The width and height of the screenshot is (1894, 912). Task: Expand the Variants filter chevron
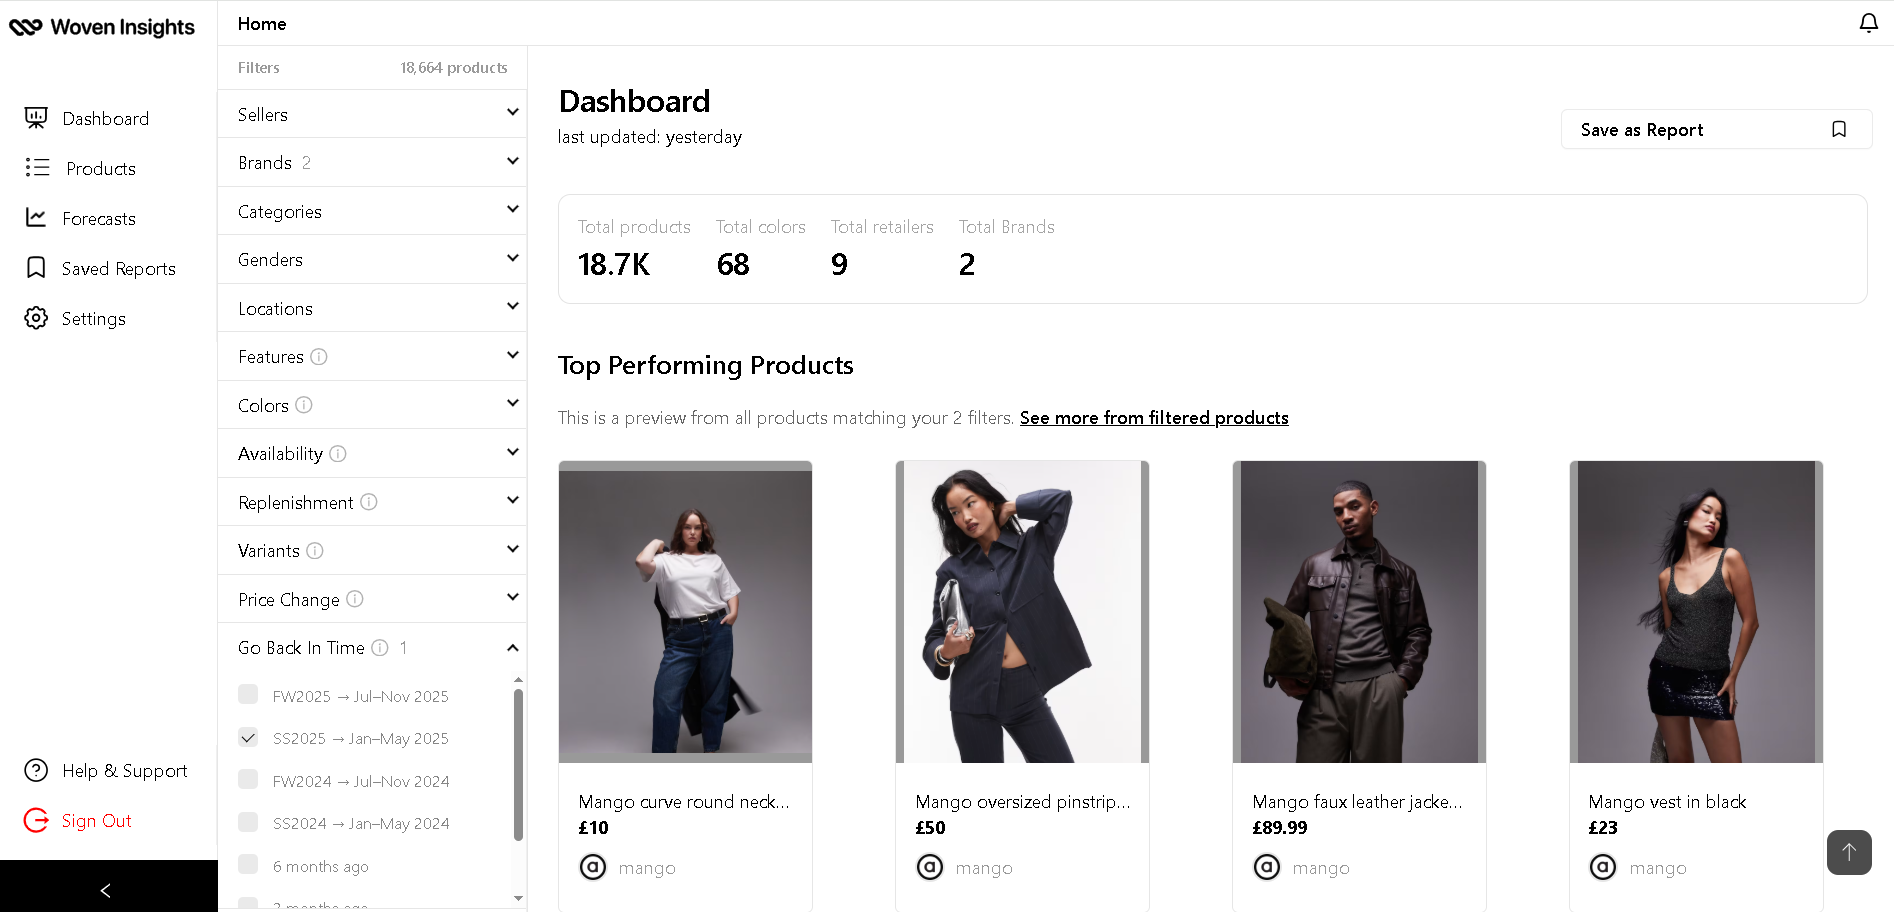pos(513,549)
